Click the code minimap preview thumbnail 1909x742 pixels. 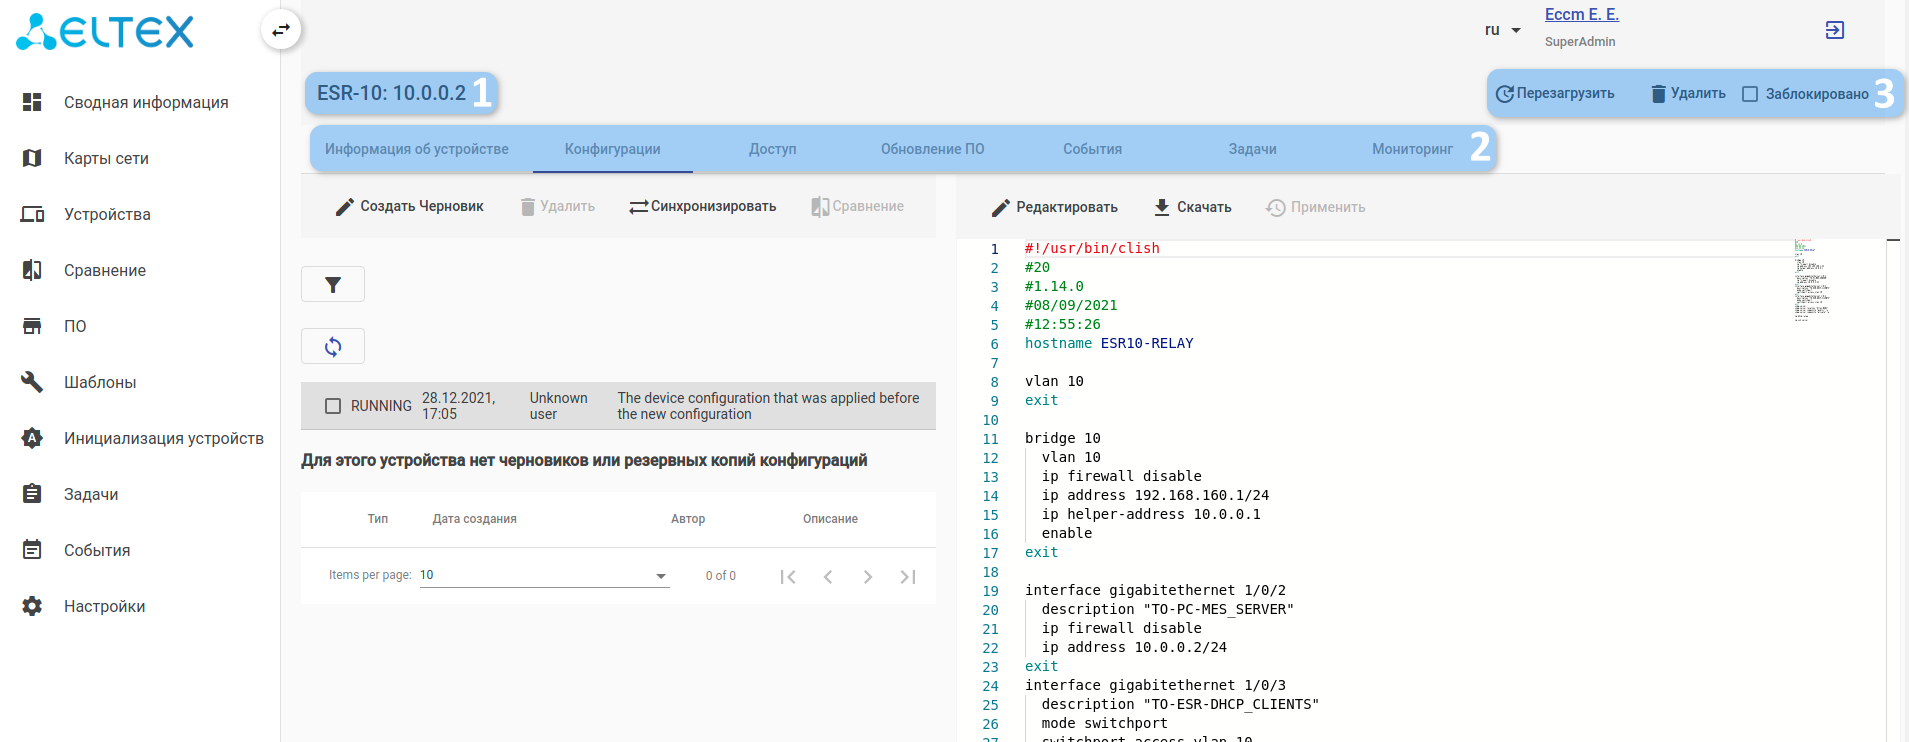pos(1812,280)
